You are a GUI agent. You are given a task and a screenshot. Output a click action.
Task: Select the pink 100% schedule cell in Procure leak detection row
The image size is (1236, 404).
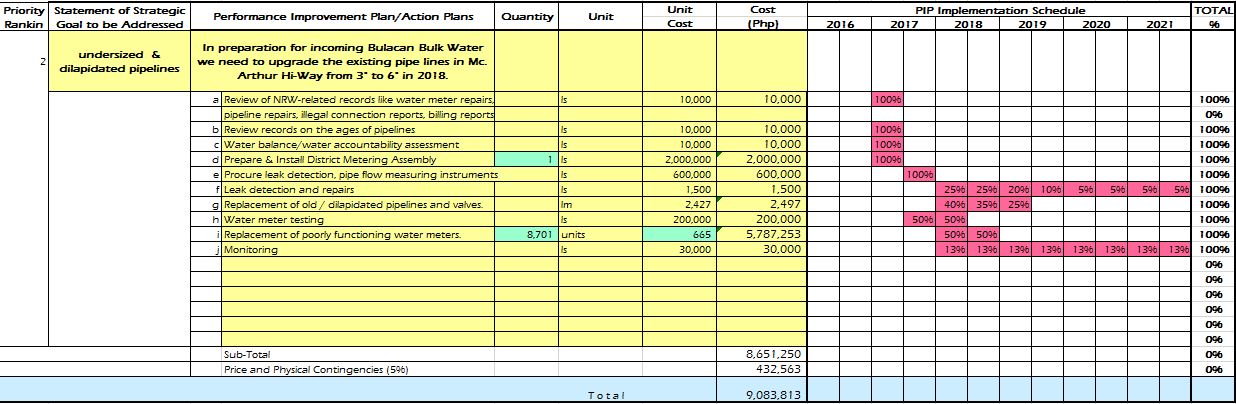(918, 175)
